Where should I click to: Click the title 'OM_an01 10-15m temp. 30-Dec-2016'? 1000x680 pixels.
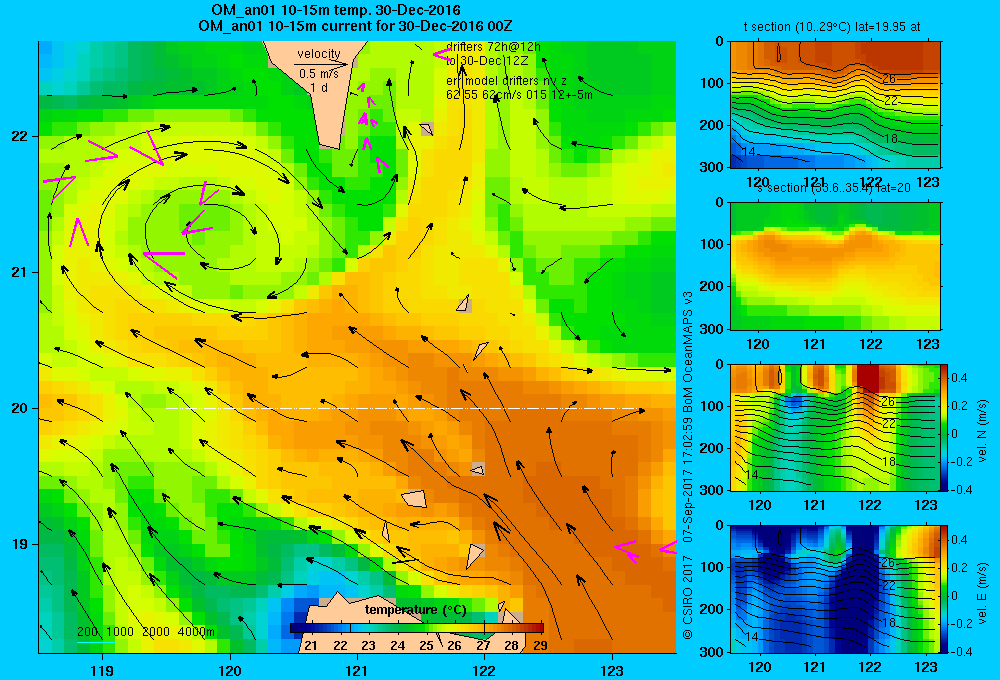click(x=336, y=10)
